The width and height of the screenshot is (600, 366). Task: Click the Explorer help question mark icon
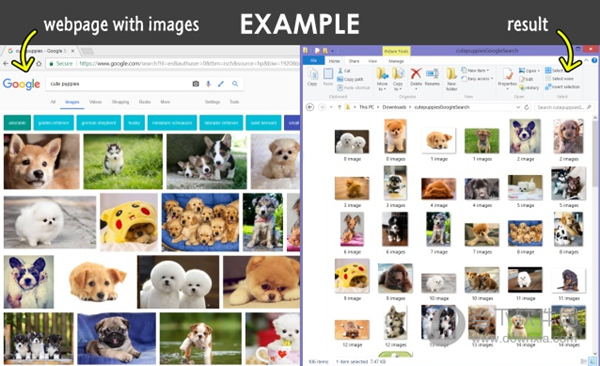click(594, 60)
